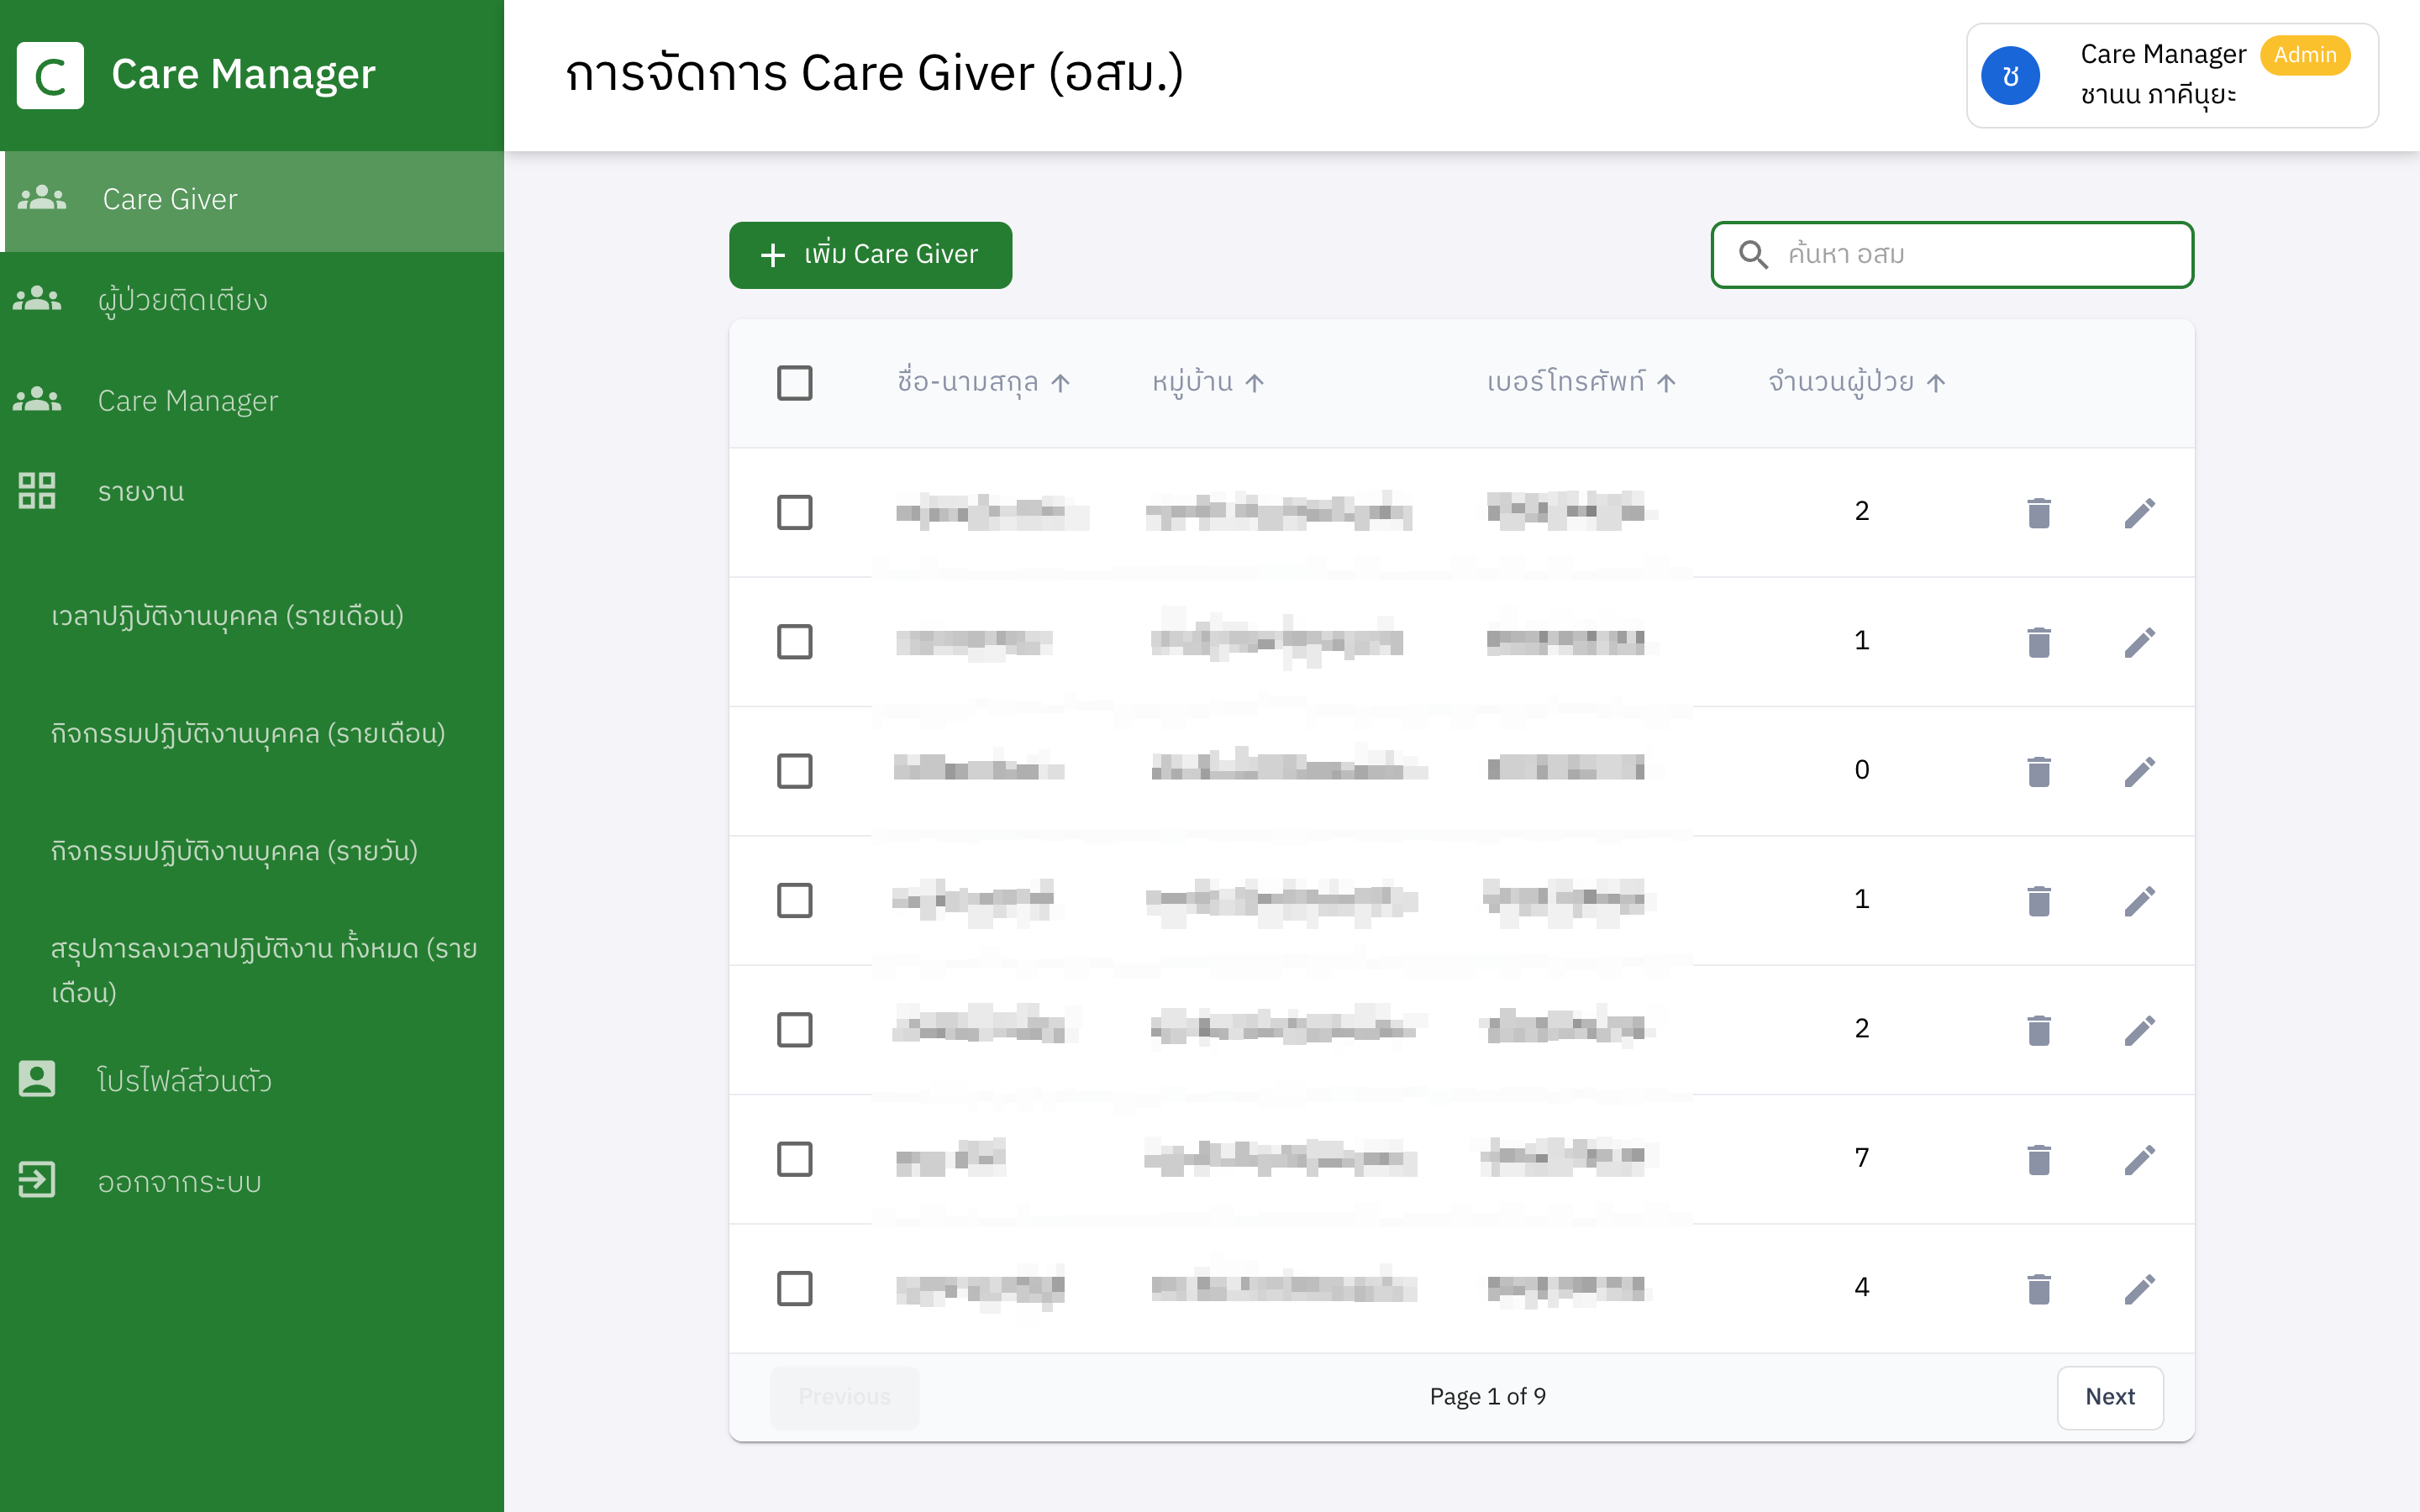
Task: Check the fifth row checkbox
Action: coord(795,1029)
